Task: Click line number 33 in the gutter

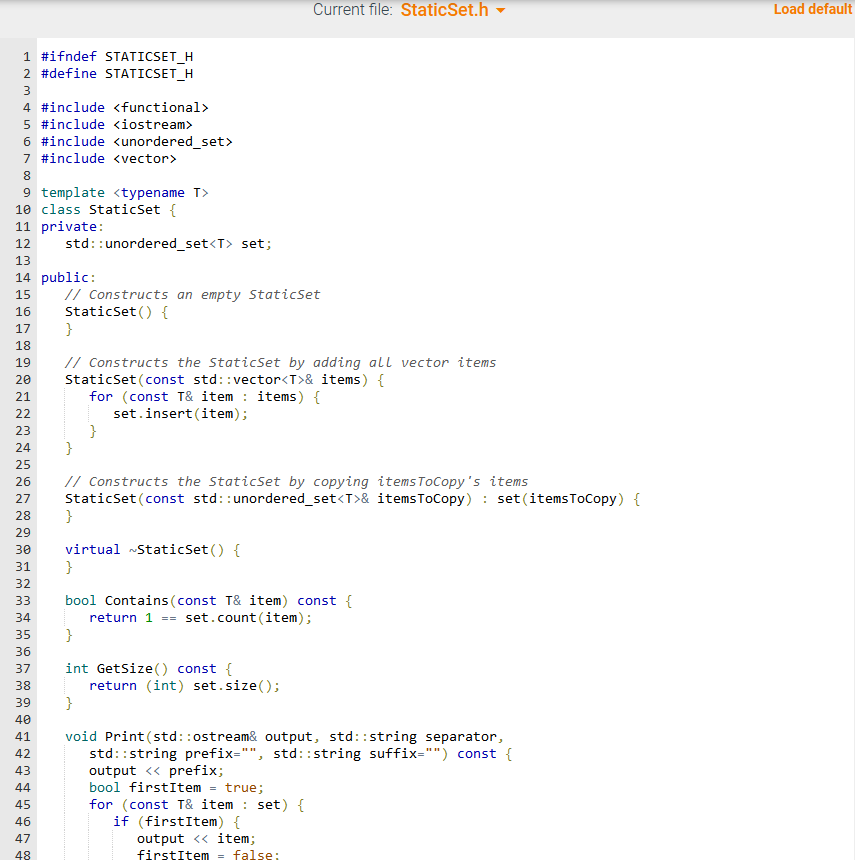Action: 23,600
